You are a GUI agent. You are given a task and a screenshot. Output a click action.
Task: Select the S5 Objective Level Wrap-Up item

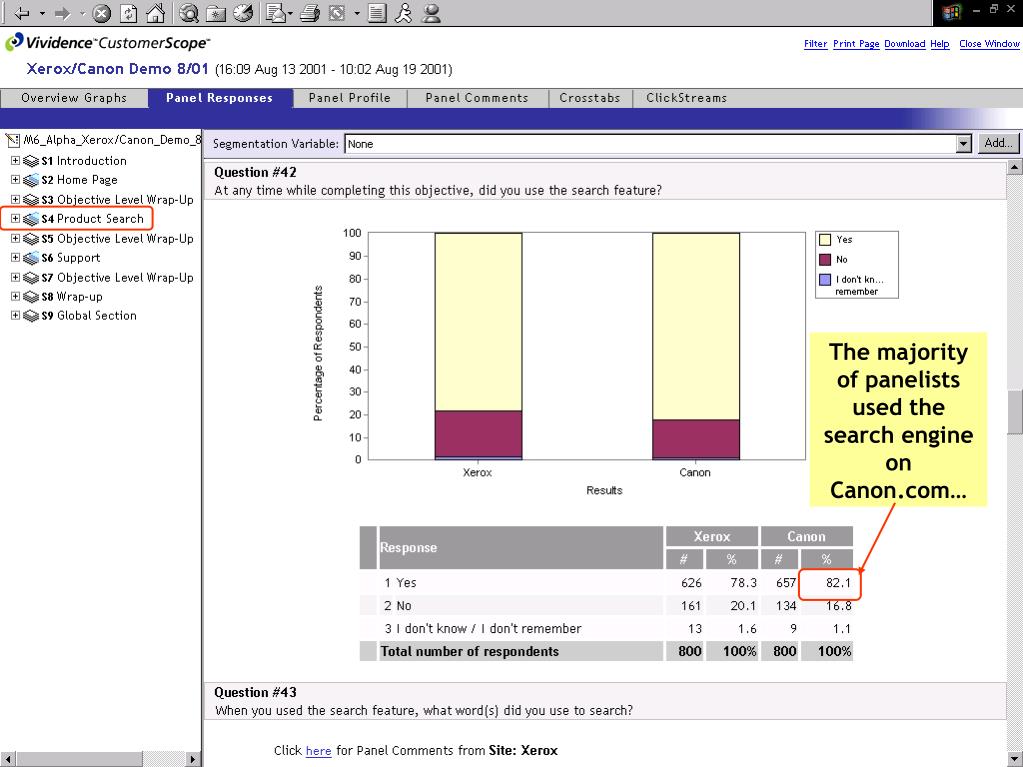117,239
